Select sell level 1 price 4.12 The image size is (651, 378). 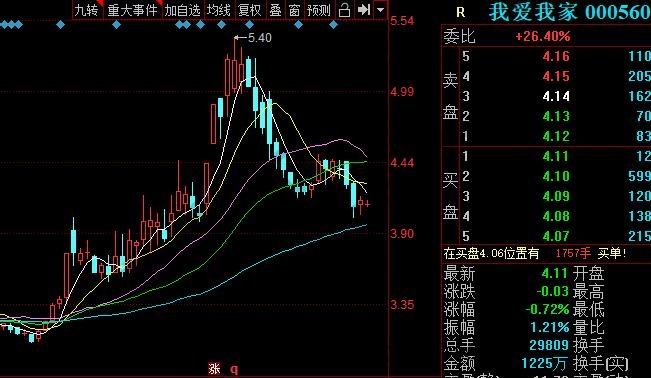click(x=556, y=136)
